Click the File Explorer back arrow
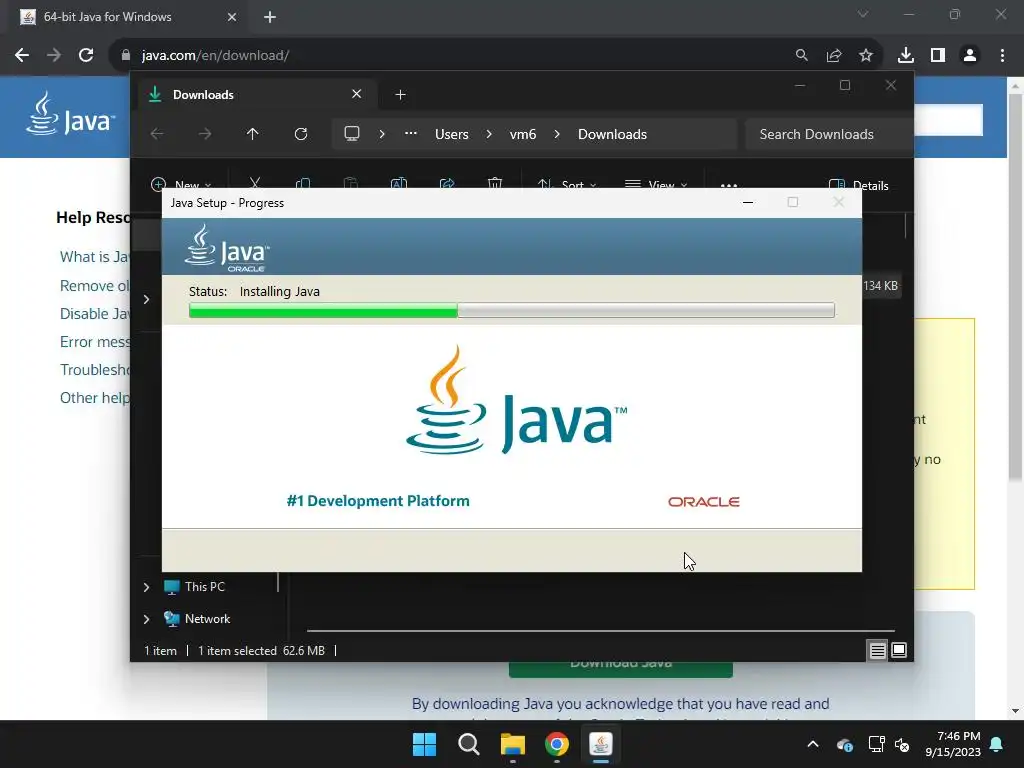 [157, 134]
